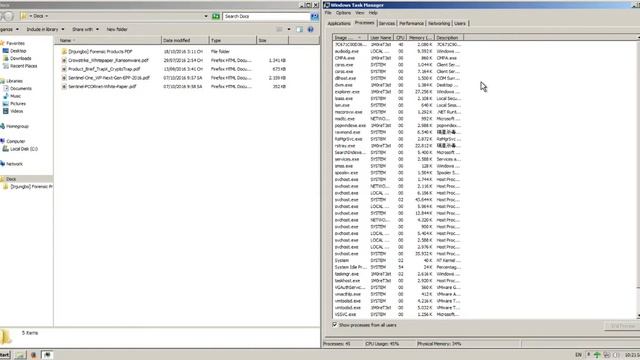
Task: Sort files by Type column
Action: pyautogui.click(x=233, y=40)
